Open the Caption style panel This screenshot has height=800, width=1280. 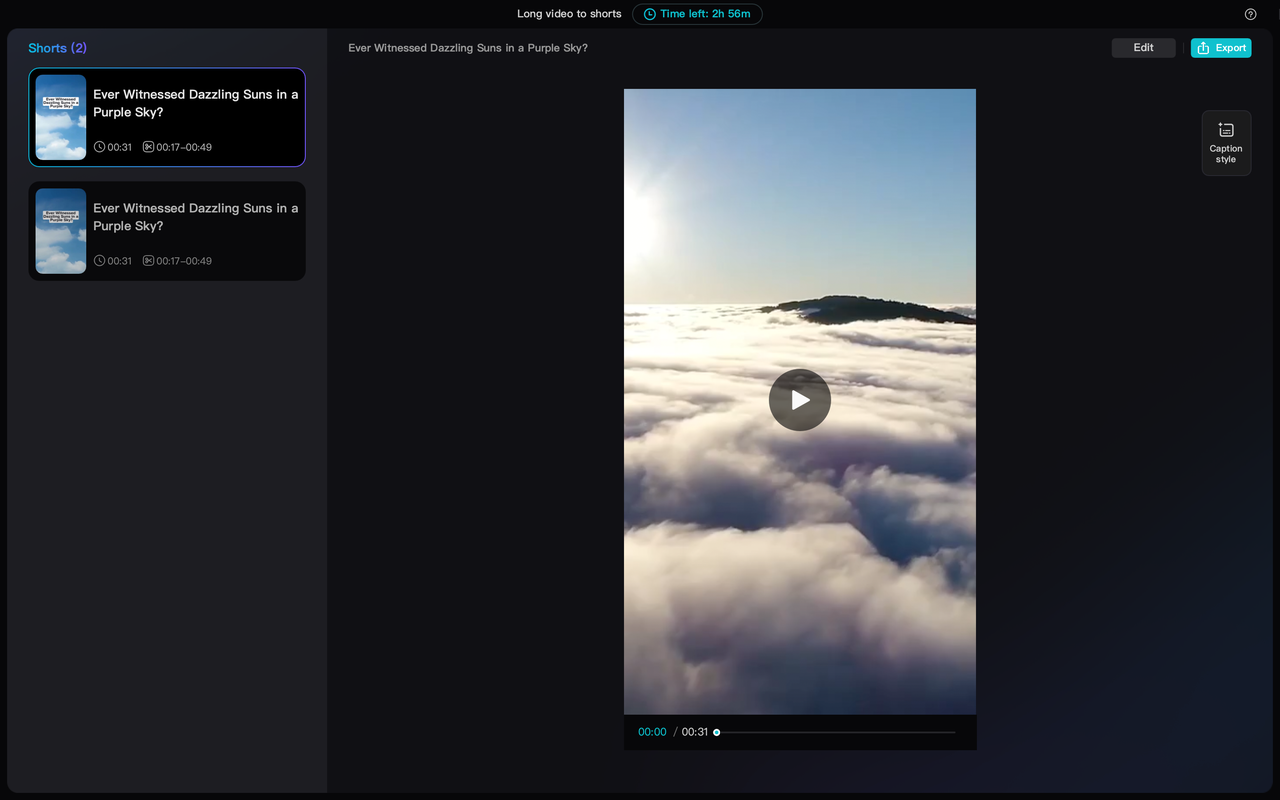1225,142
